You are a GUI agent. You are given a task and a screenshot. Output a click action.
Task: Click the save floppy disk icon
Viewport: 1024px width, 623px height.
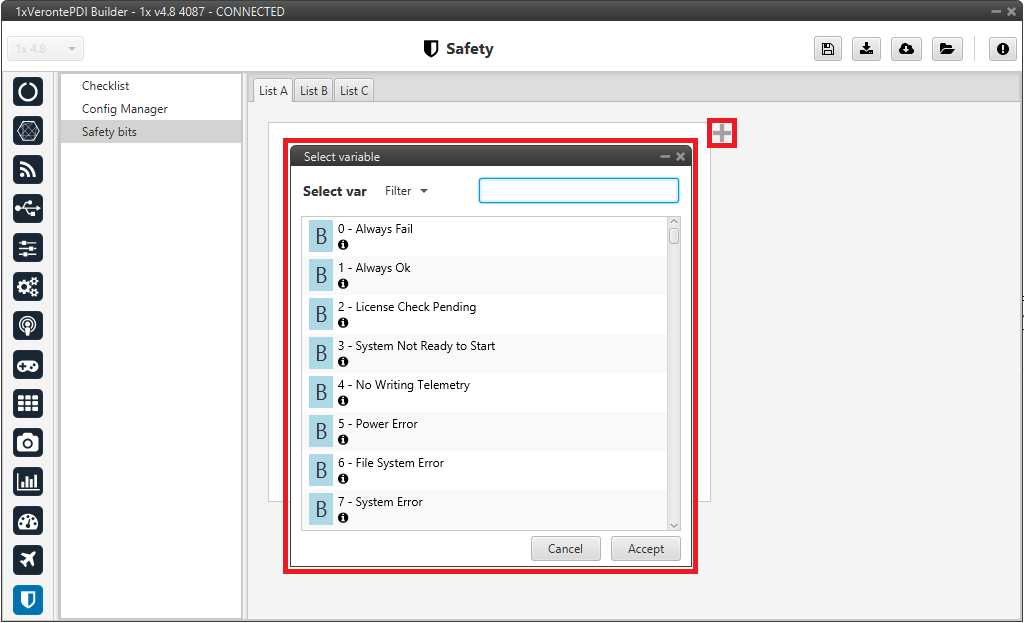(x=827, y=49)
